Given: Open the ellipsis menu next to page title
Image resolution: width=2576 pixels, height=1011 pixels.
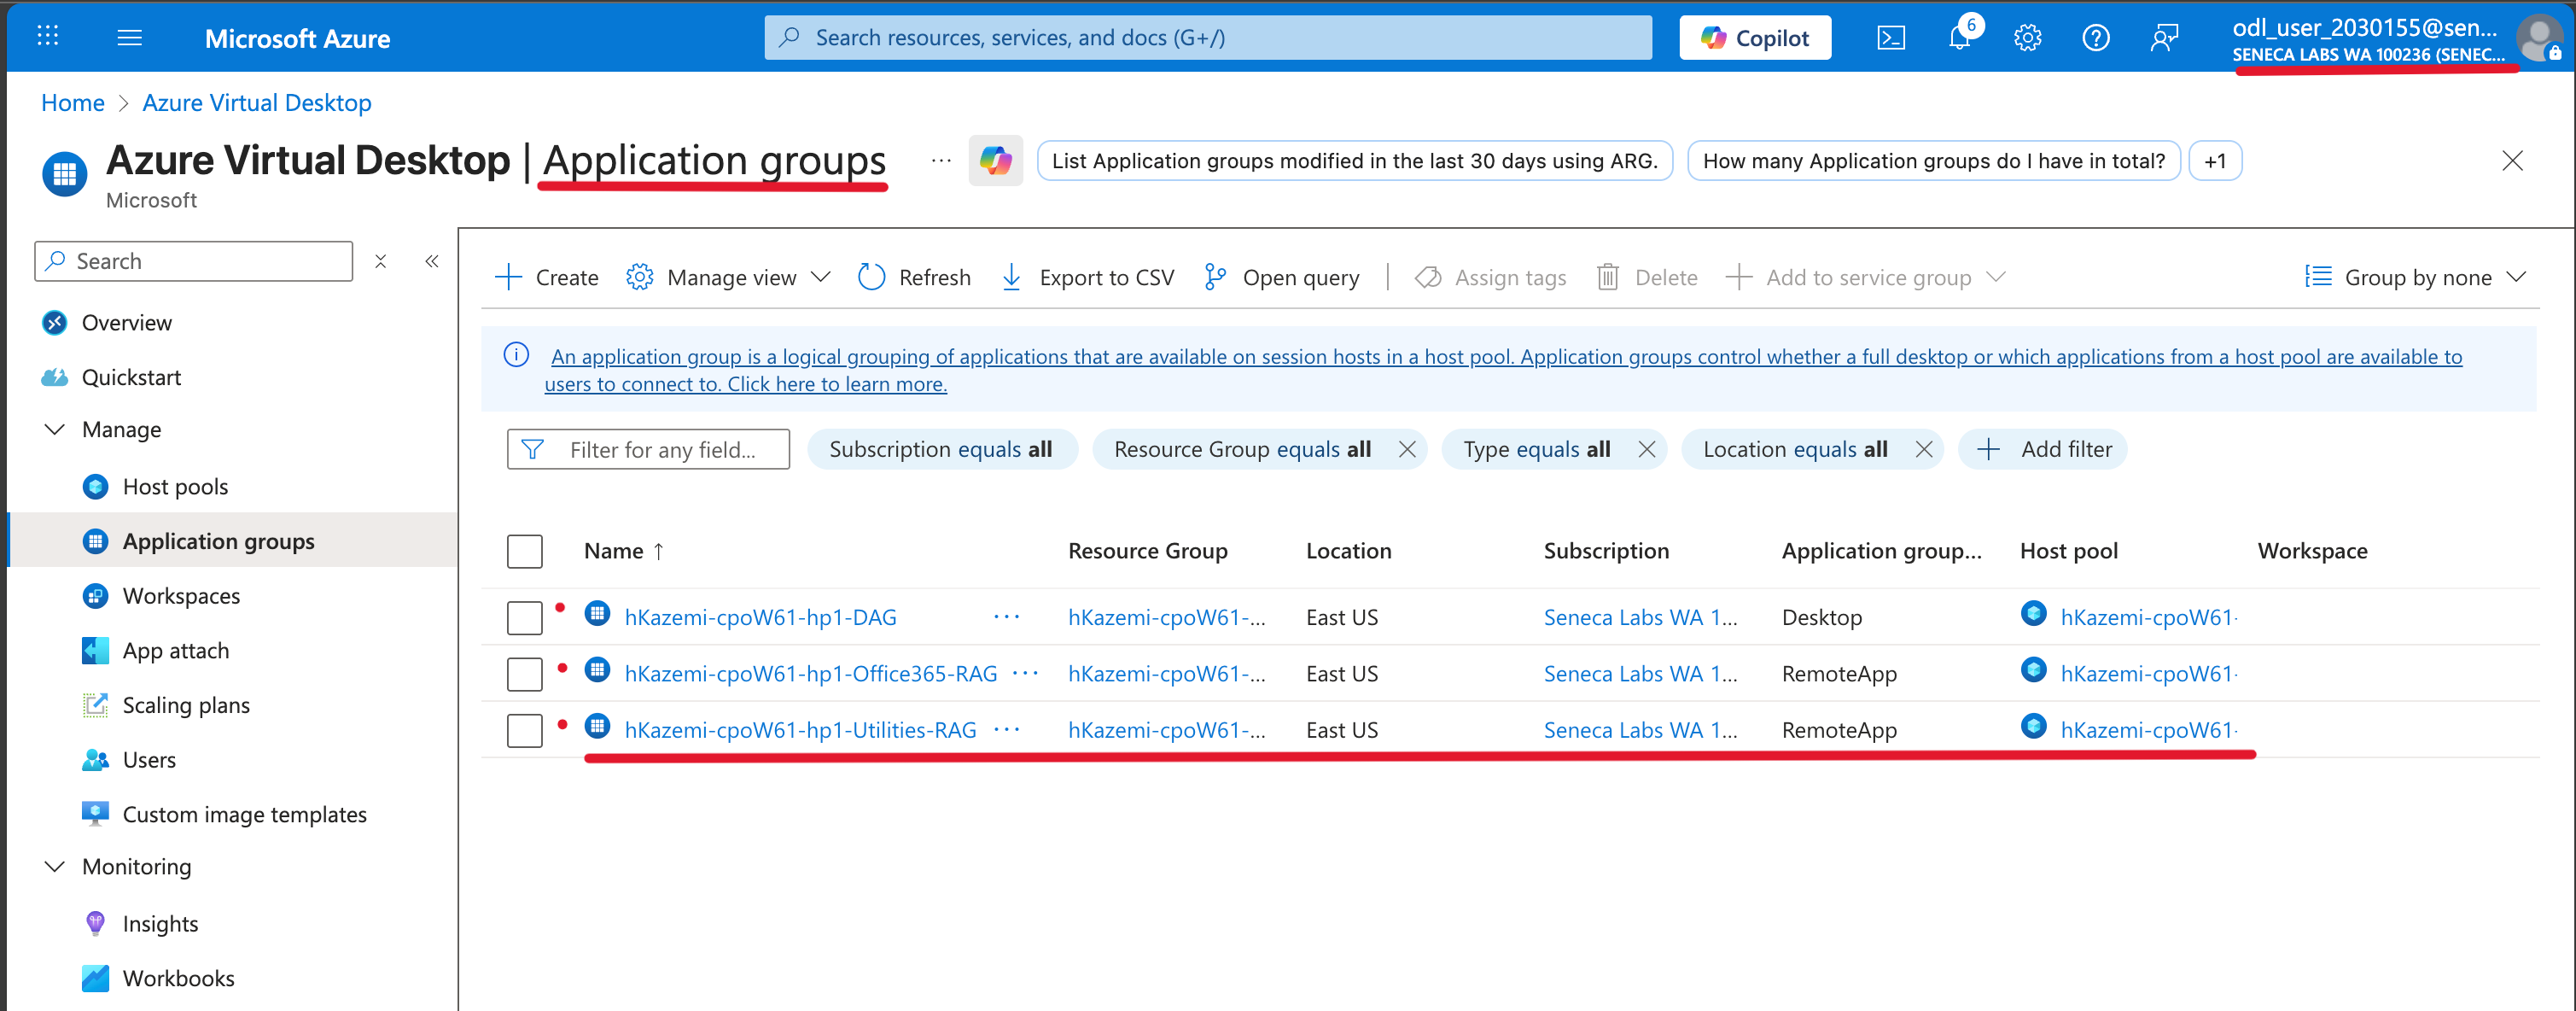Looking at the screenshot, I should click(941, 160).
